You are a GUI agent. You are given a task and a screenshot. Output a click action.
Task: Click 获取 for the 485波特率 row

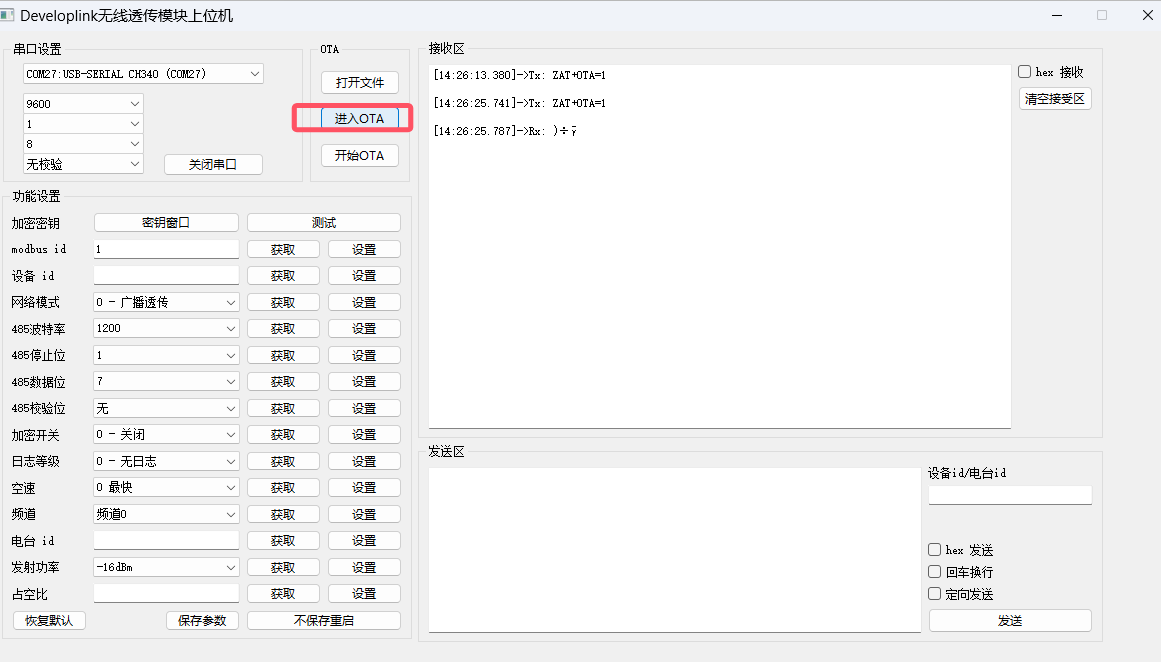pyautogui.click(x=283, y=329)
